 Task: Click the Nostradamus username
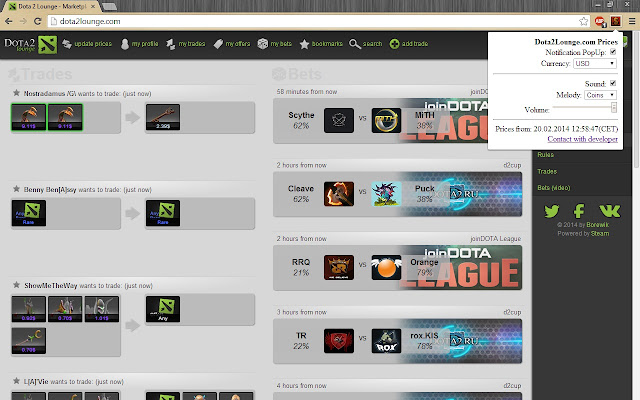pyautogui.click(x=49, y=93)
